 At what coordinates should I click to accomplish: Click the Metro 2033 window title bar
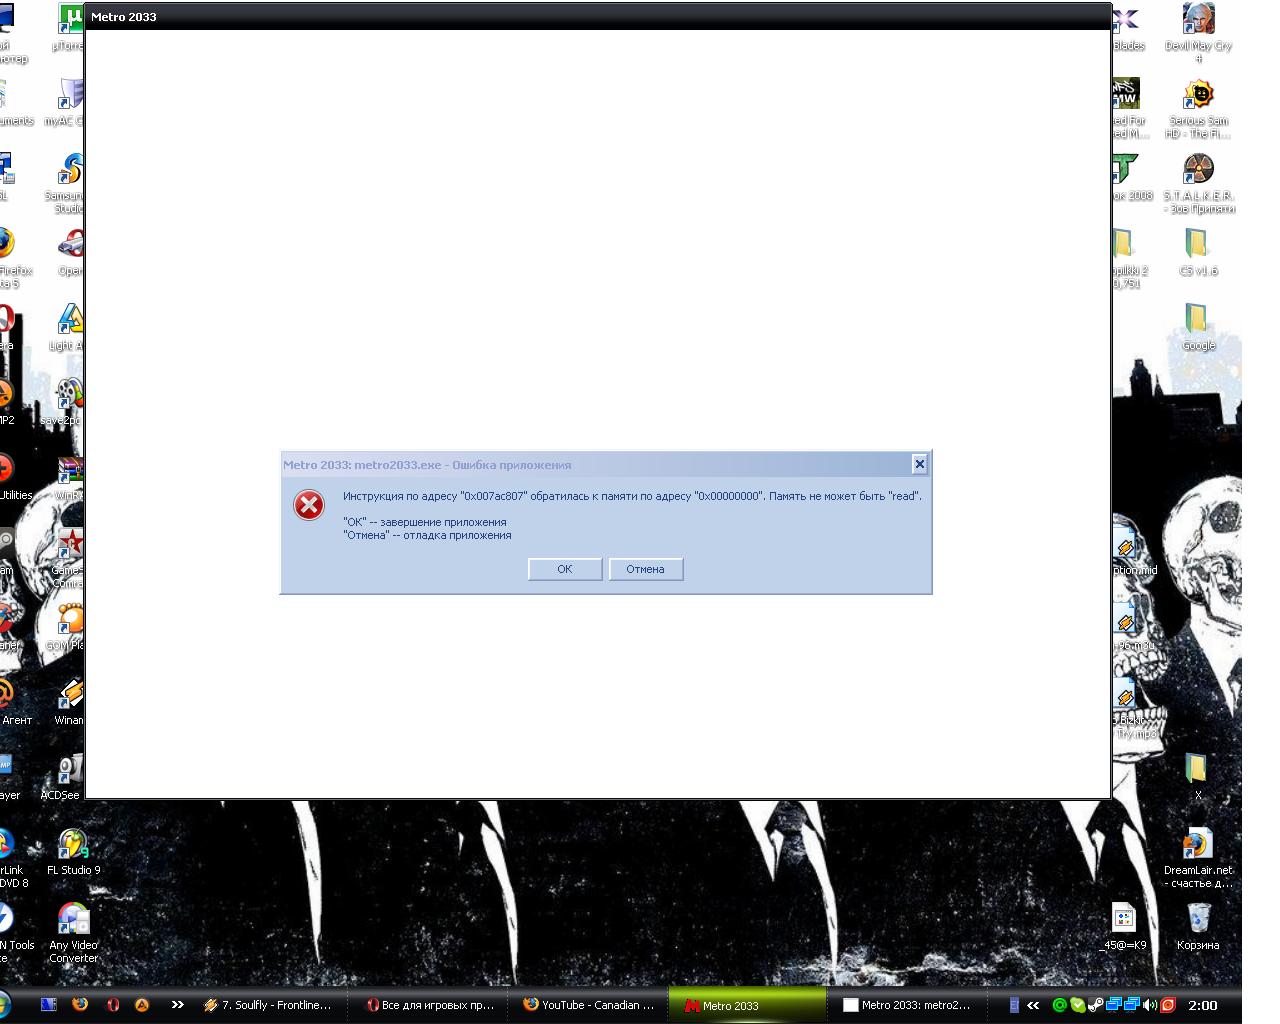[x=598, y=16]
